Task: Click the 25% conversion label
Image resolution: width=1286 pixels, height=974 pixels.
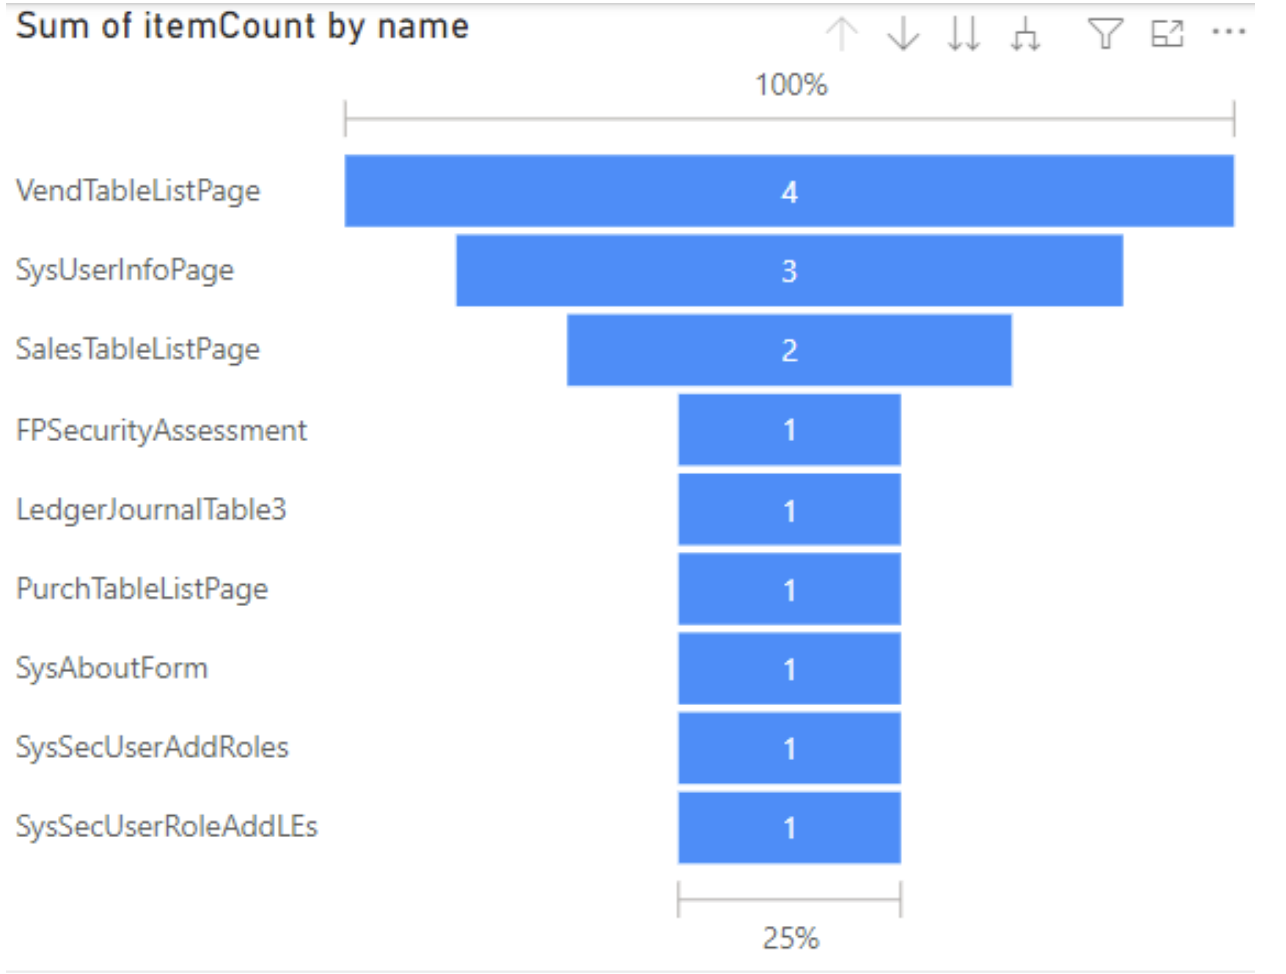Action: point(791,938)
